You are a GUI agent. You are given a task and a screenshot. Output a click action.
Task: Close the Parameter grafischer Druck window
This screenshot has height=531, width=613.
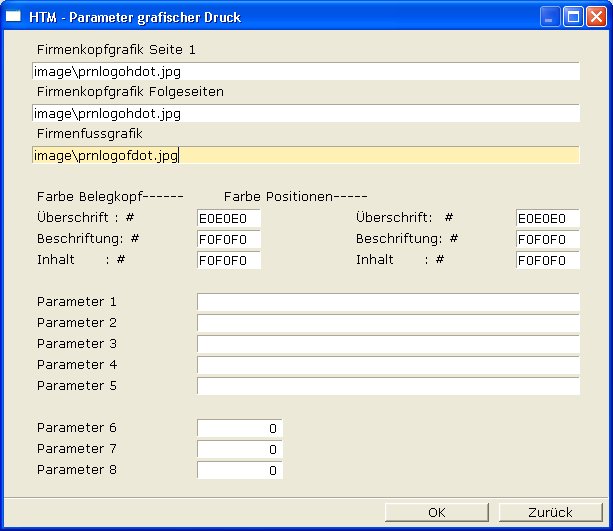coord(594,17)
